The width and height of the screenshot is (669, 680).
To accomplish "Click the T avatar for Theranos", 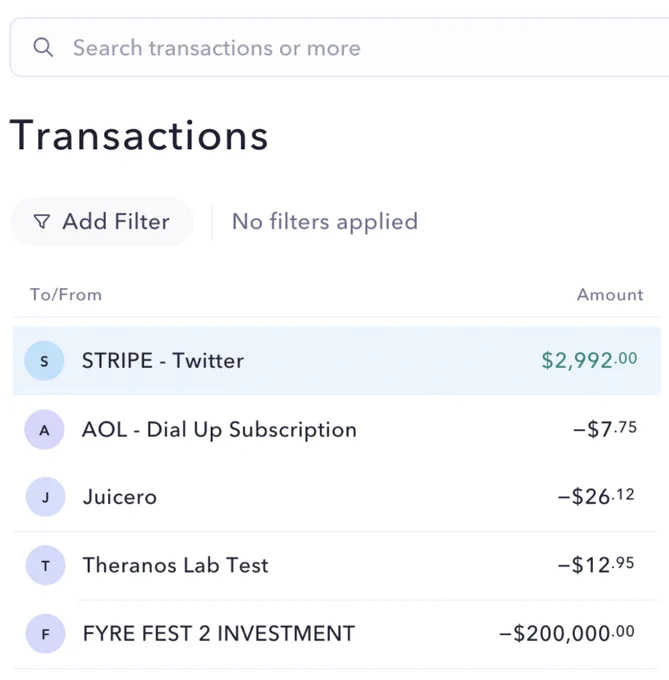I will coord(45,566).
